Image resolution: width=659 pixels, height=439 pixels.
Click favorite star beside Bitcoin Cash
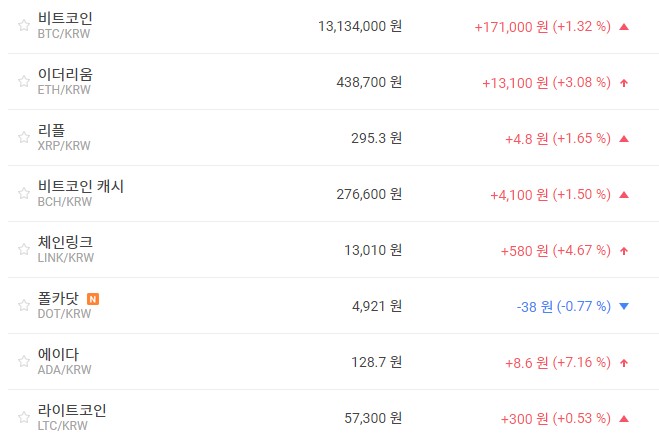pos(23,194)
